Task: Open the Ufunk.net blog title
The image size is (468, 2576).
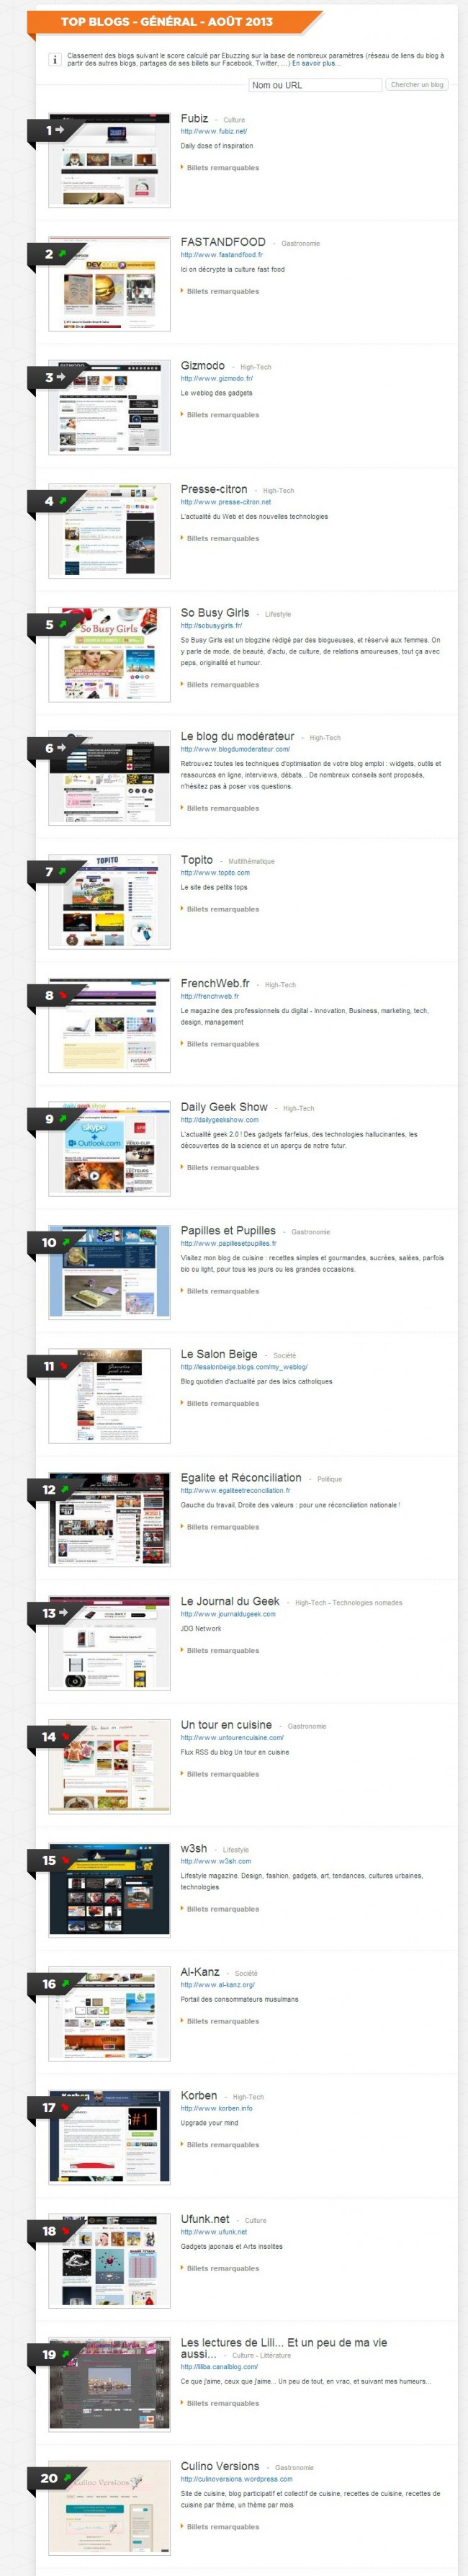Action: (205, 2219)
